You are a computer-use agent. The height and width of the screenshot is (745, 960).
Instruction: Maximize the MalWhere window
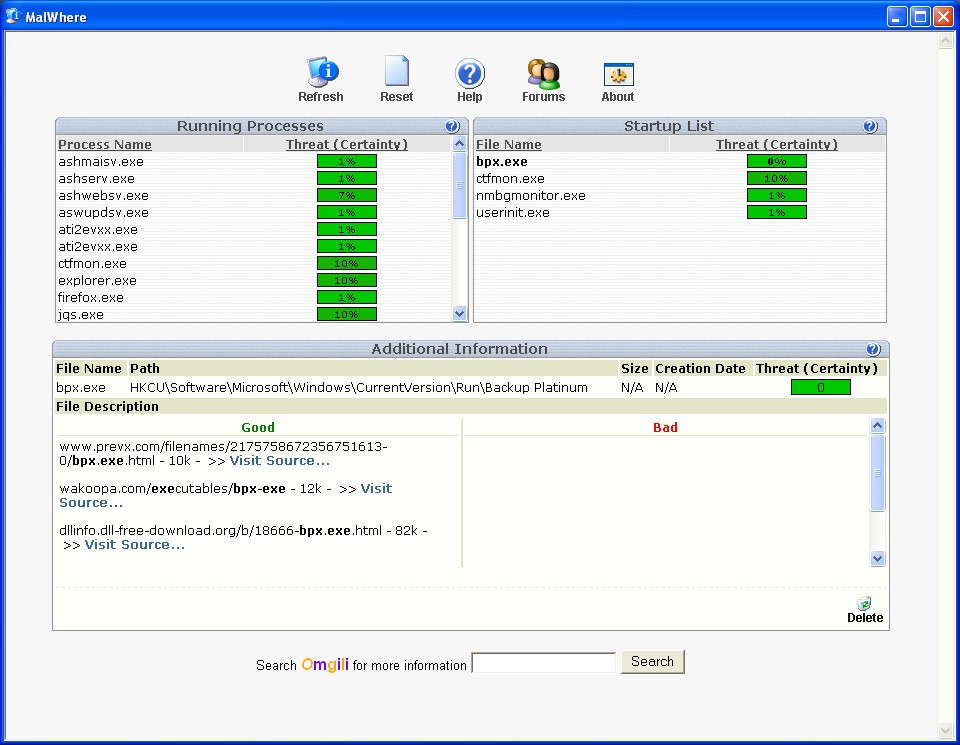[920, 17]
